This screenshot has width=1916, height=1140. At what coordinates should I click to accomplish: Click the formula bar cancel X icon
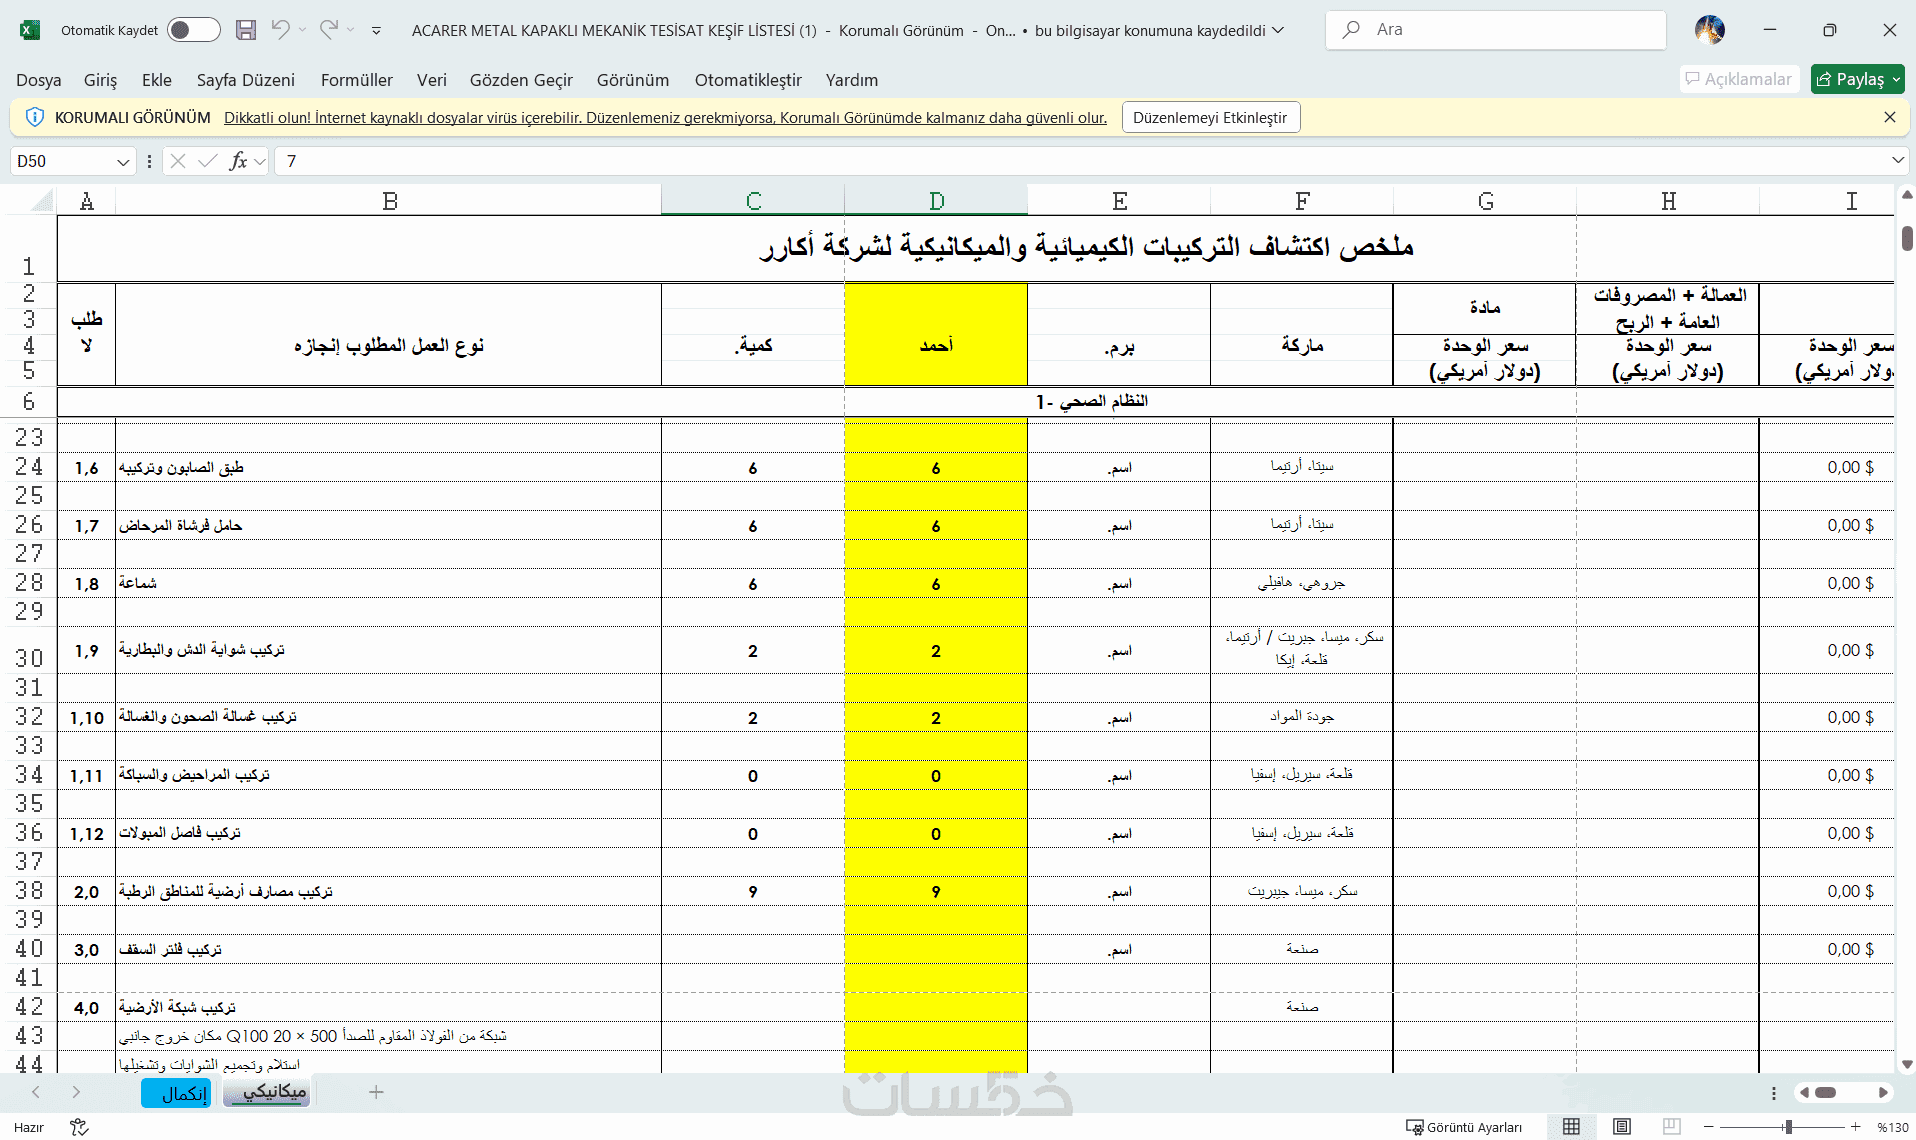178,161
